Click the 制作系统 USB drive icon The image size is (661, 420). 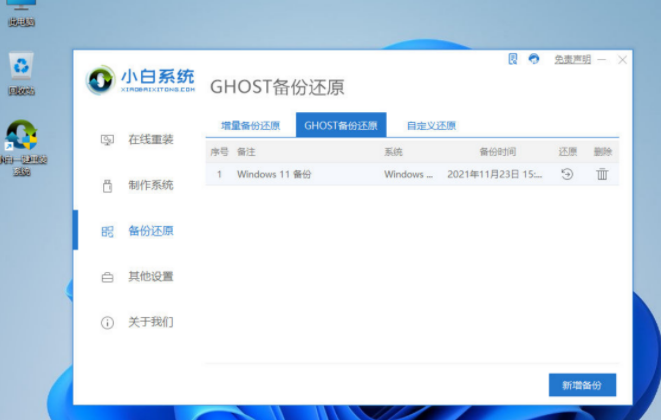pyautogui.click(x=107, y=186)
